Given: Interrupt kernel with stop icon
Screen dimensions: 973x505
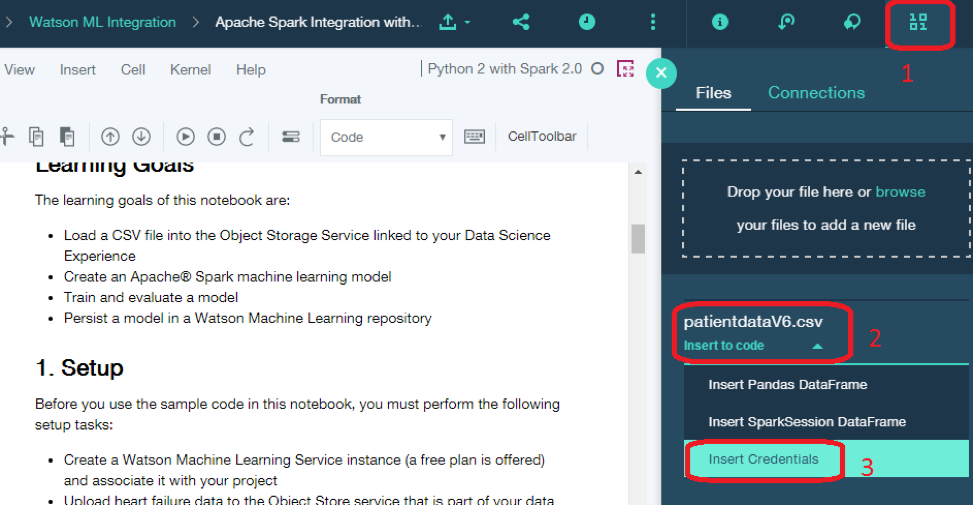Looking at the screenshot, I should pos(217,136).
